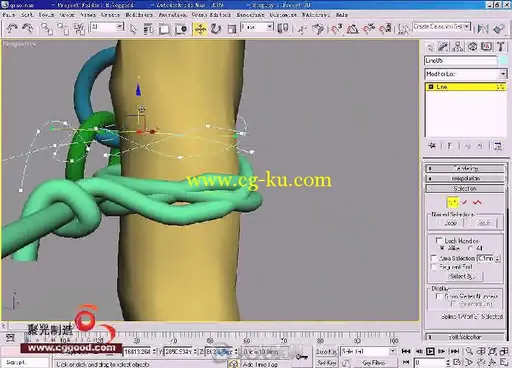Select the Select Object arrow tool

tap(133, 29)
